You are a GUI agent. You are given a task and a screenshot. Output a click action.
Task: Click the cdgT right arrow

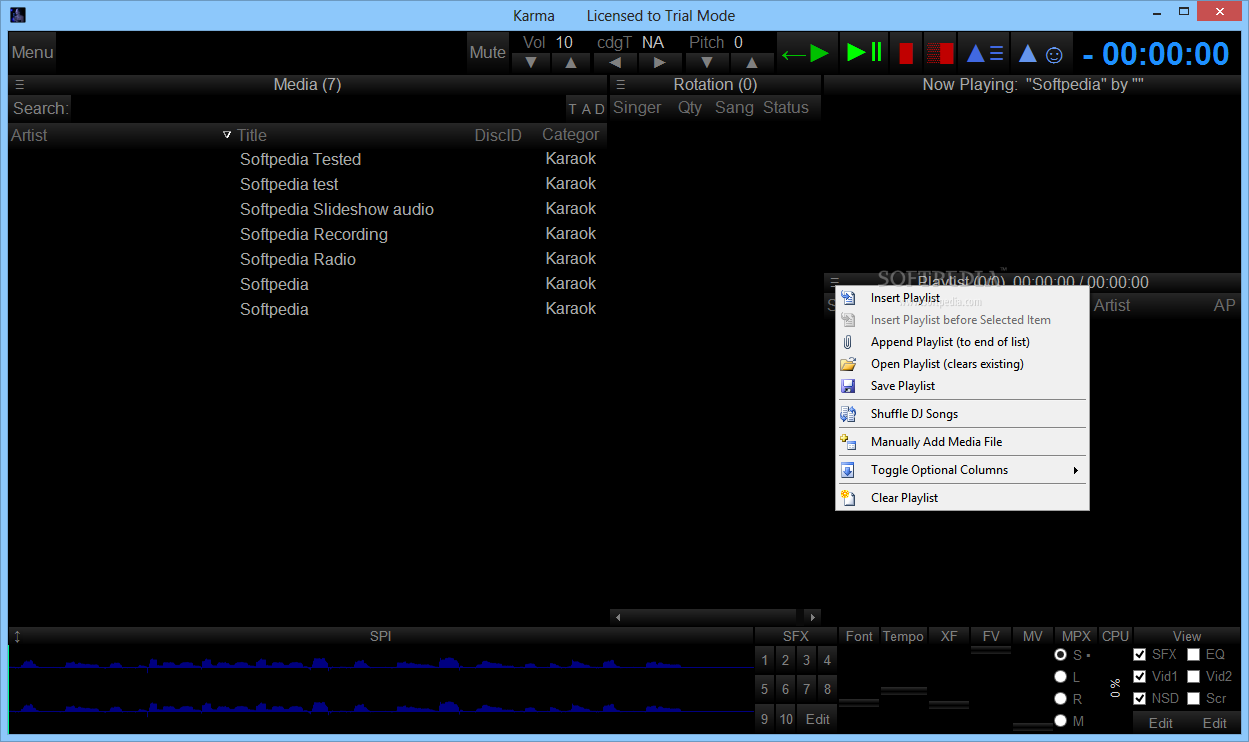point(660,63)
